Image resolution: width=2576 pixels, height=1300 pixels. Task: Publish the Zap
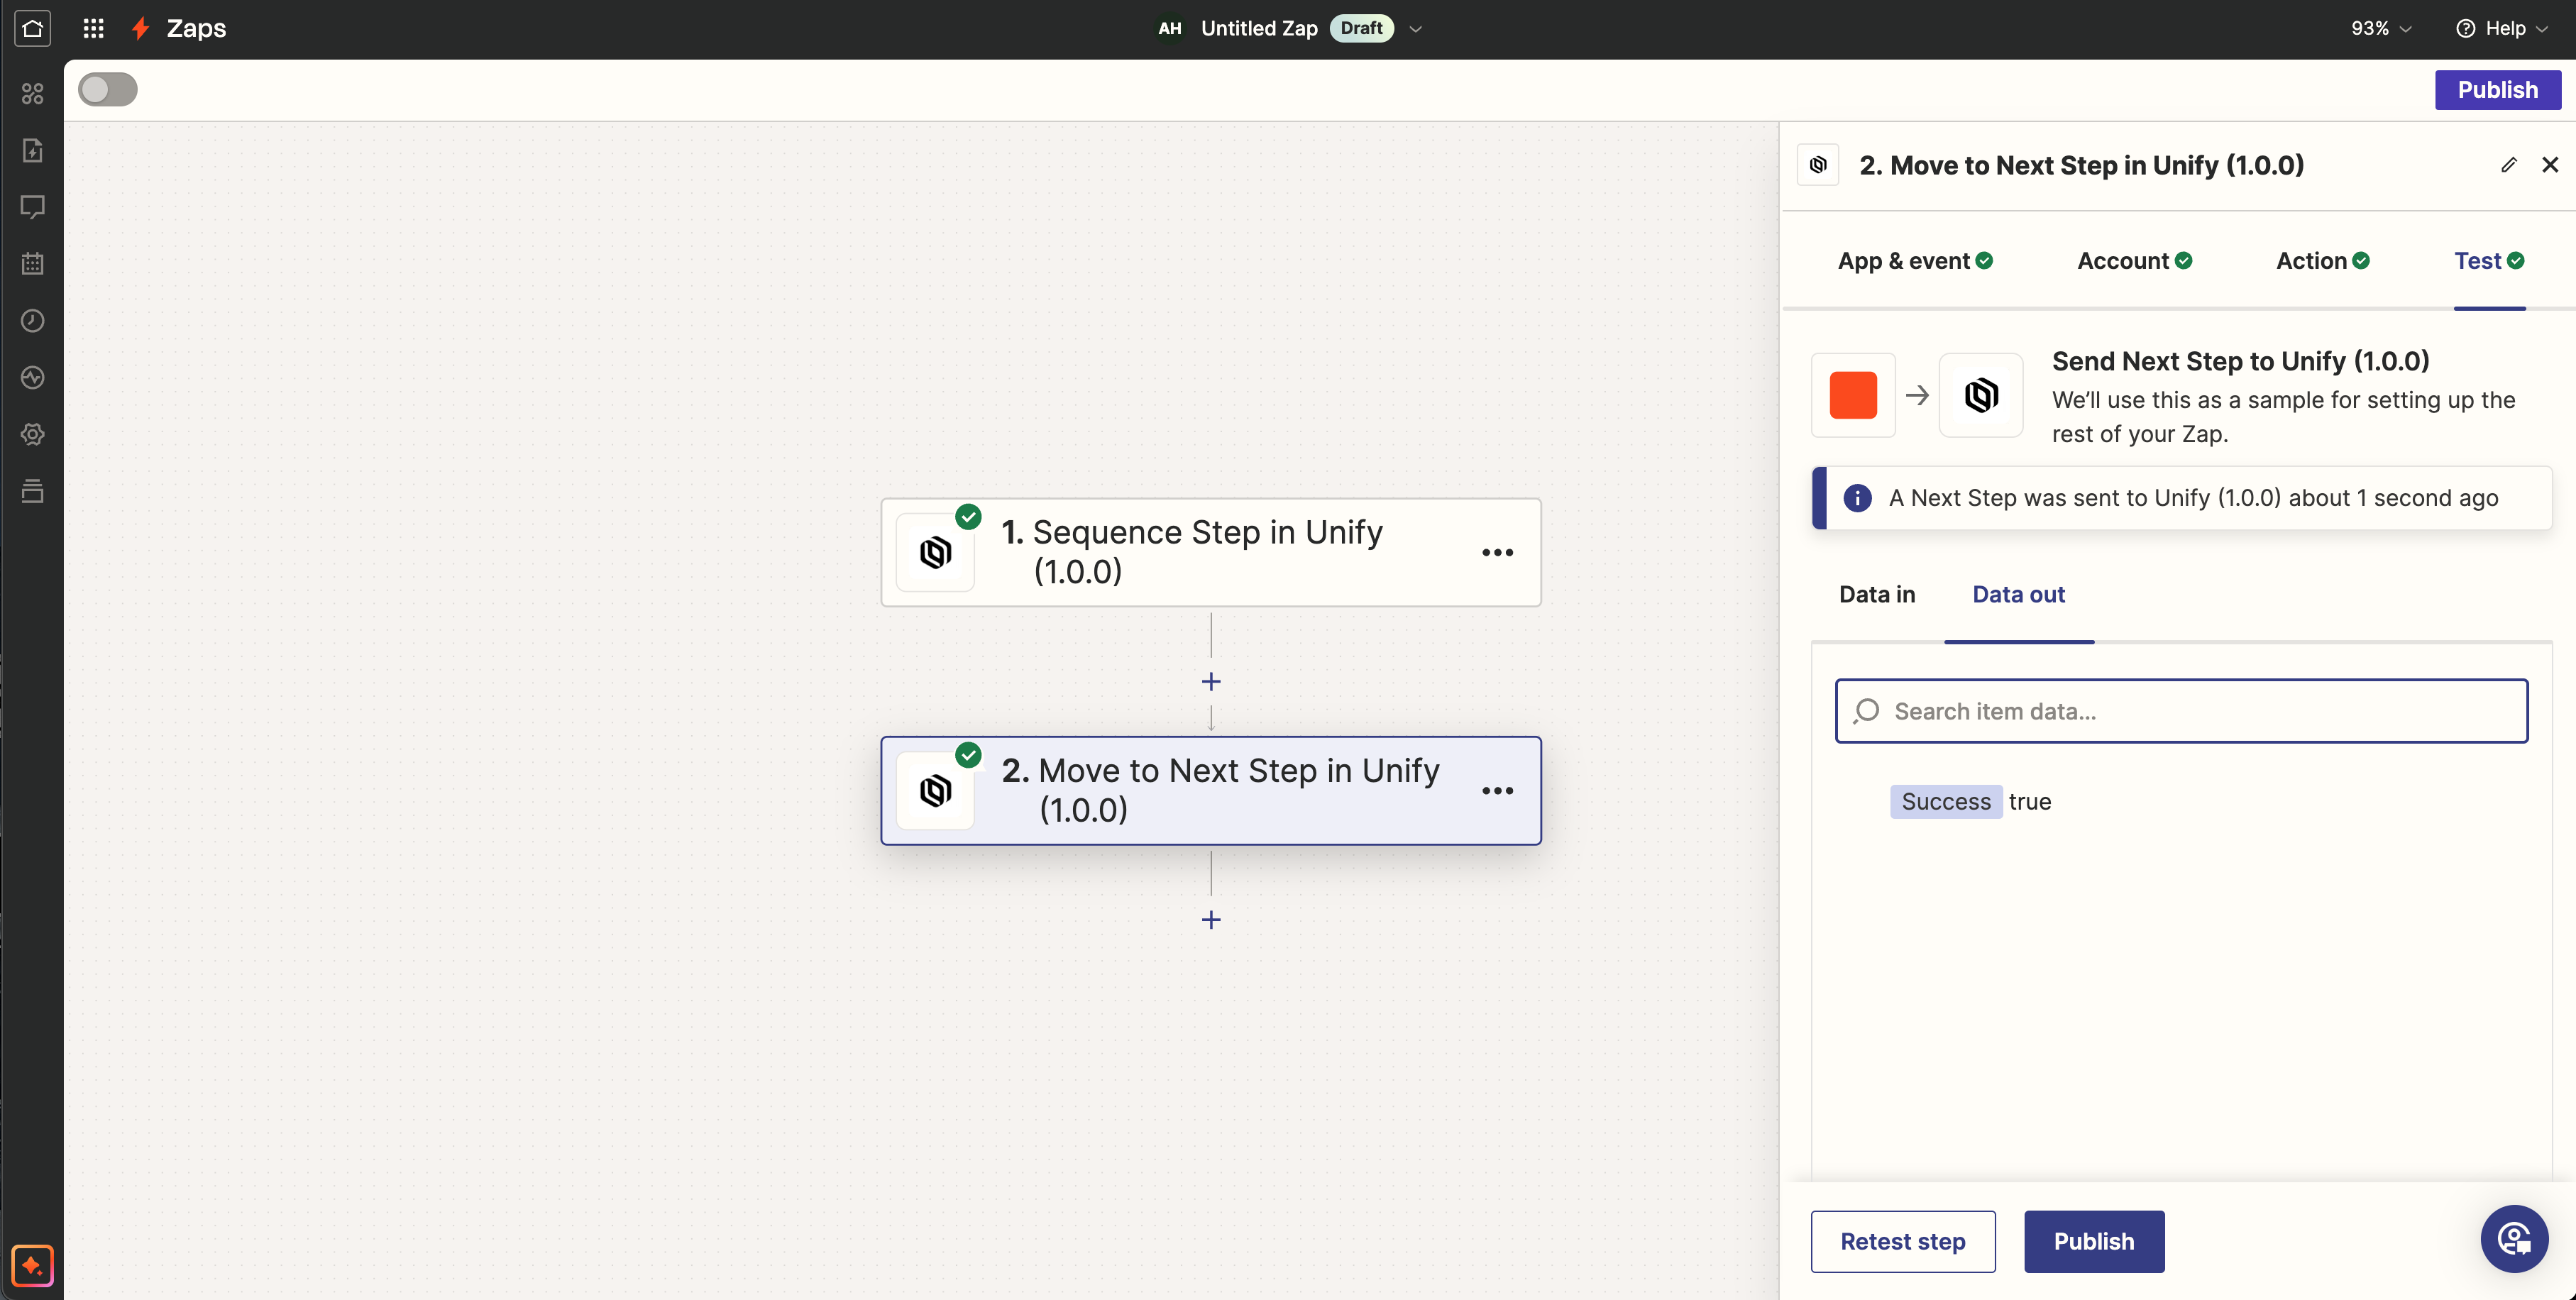click(x=2498, y=89)
